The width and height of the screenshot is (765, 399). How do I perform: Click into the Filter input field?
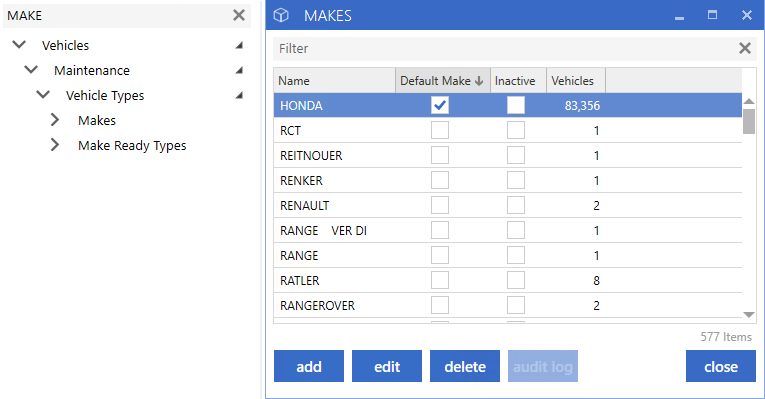505,48
